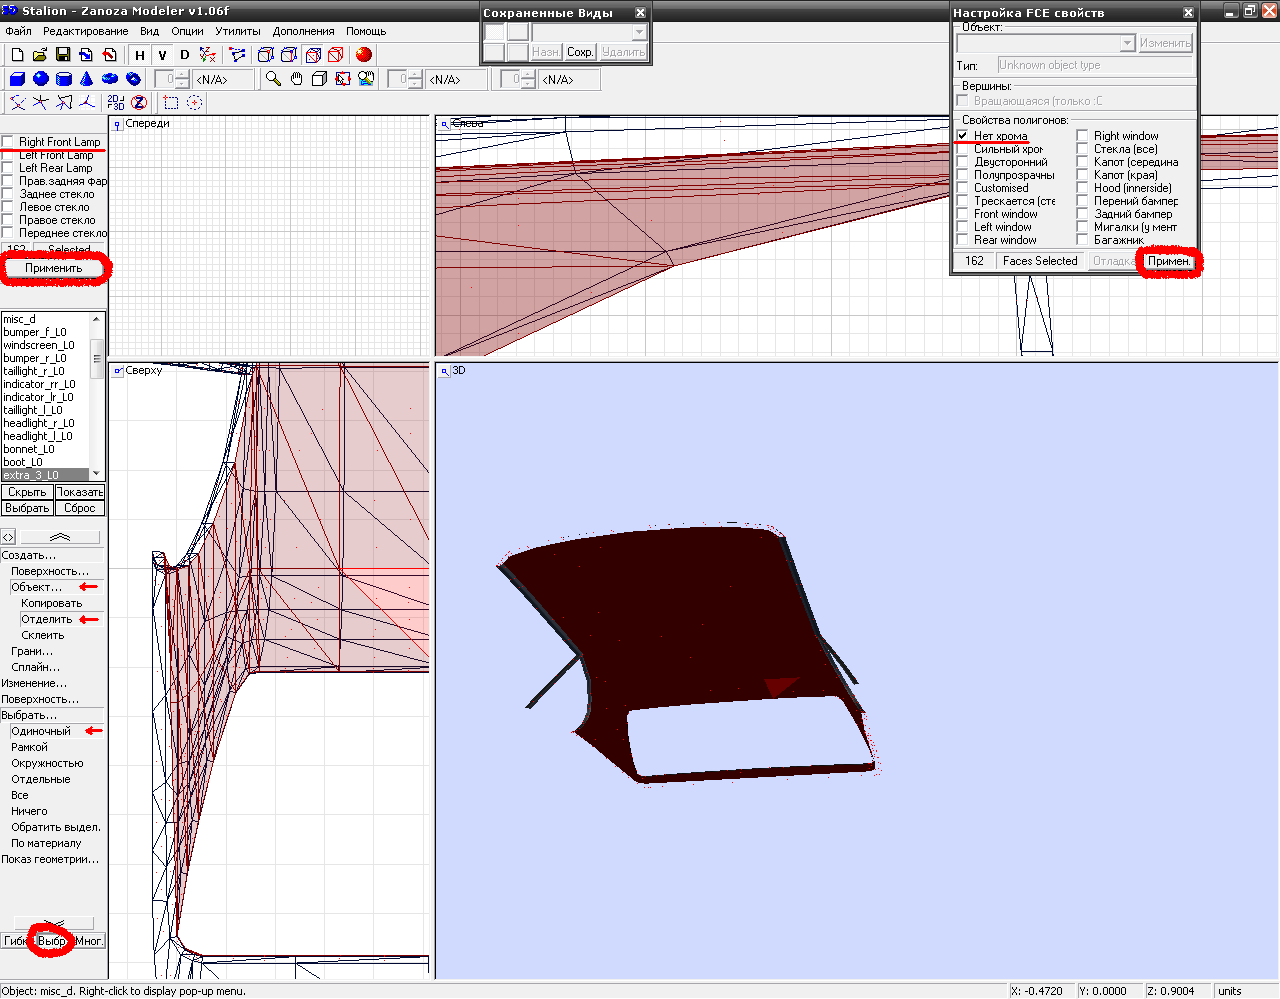This screenshot has width=1280, height=999.
Task: Open the Опции menu
Action: click(187, 31)
